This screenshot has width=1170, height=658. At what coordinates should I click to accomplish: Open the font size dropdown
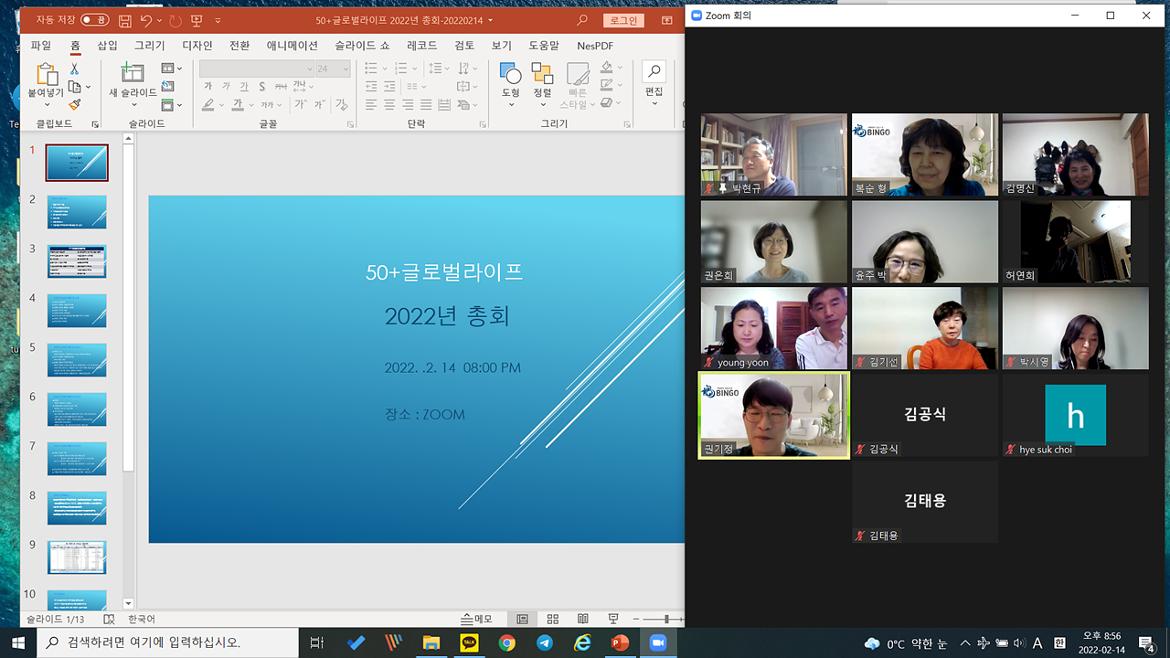pyautogui.click(x=345, y=68)
